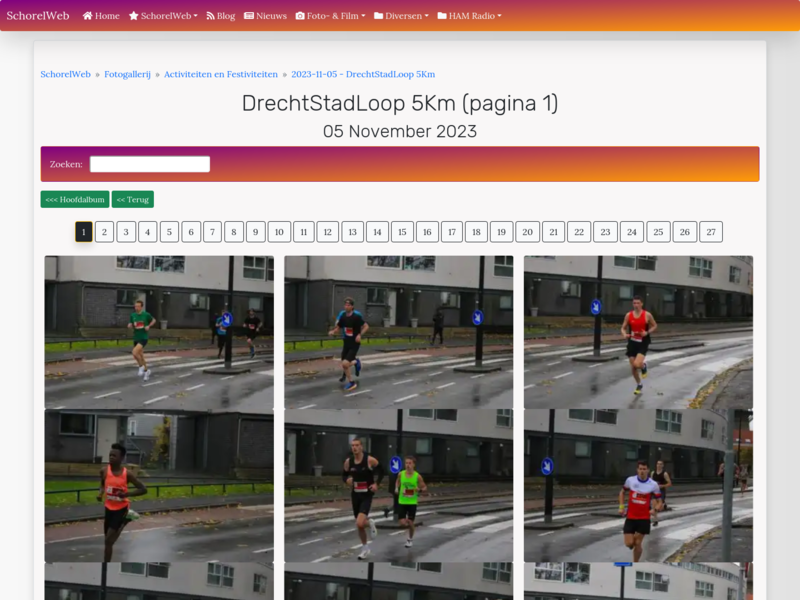Go to pagination page 4

click(147, 232)
